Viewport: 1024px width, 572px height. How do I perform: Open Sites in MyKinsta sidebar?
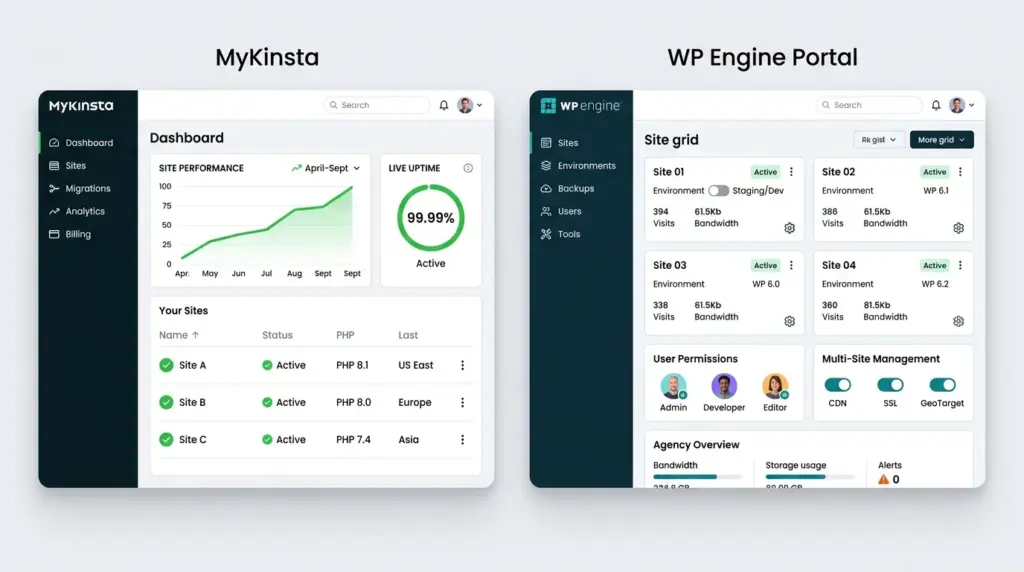tap(88, 165)
